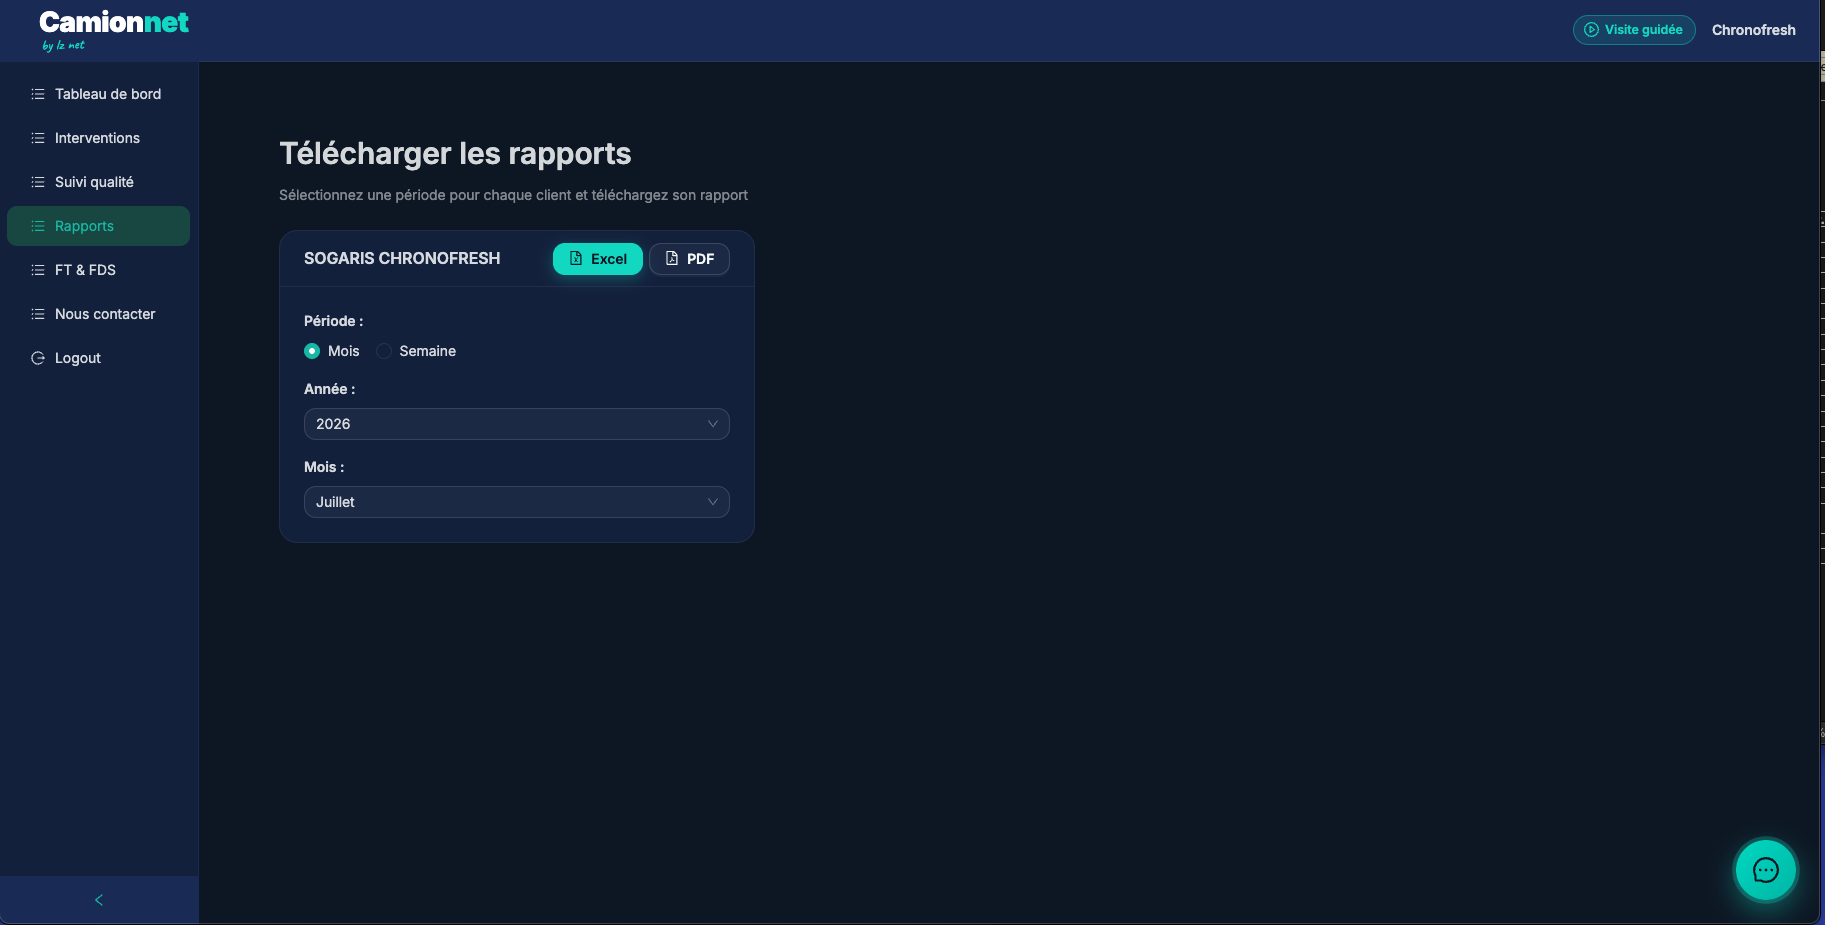The height and width of the screenshot is (925, 1825).
Task: Download the Excel report
Action: pyautogui.click(x=598, y=259)
